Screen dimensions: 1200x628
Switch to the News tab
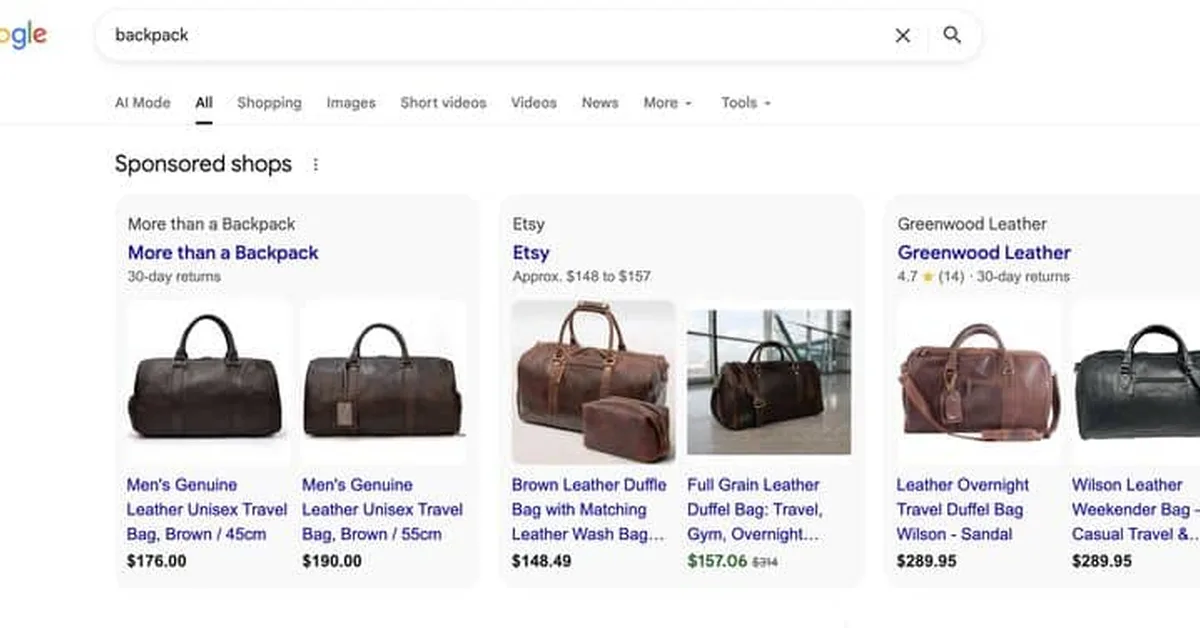(x=599, y=102)
